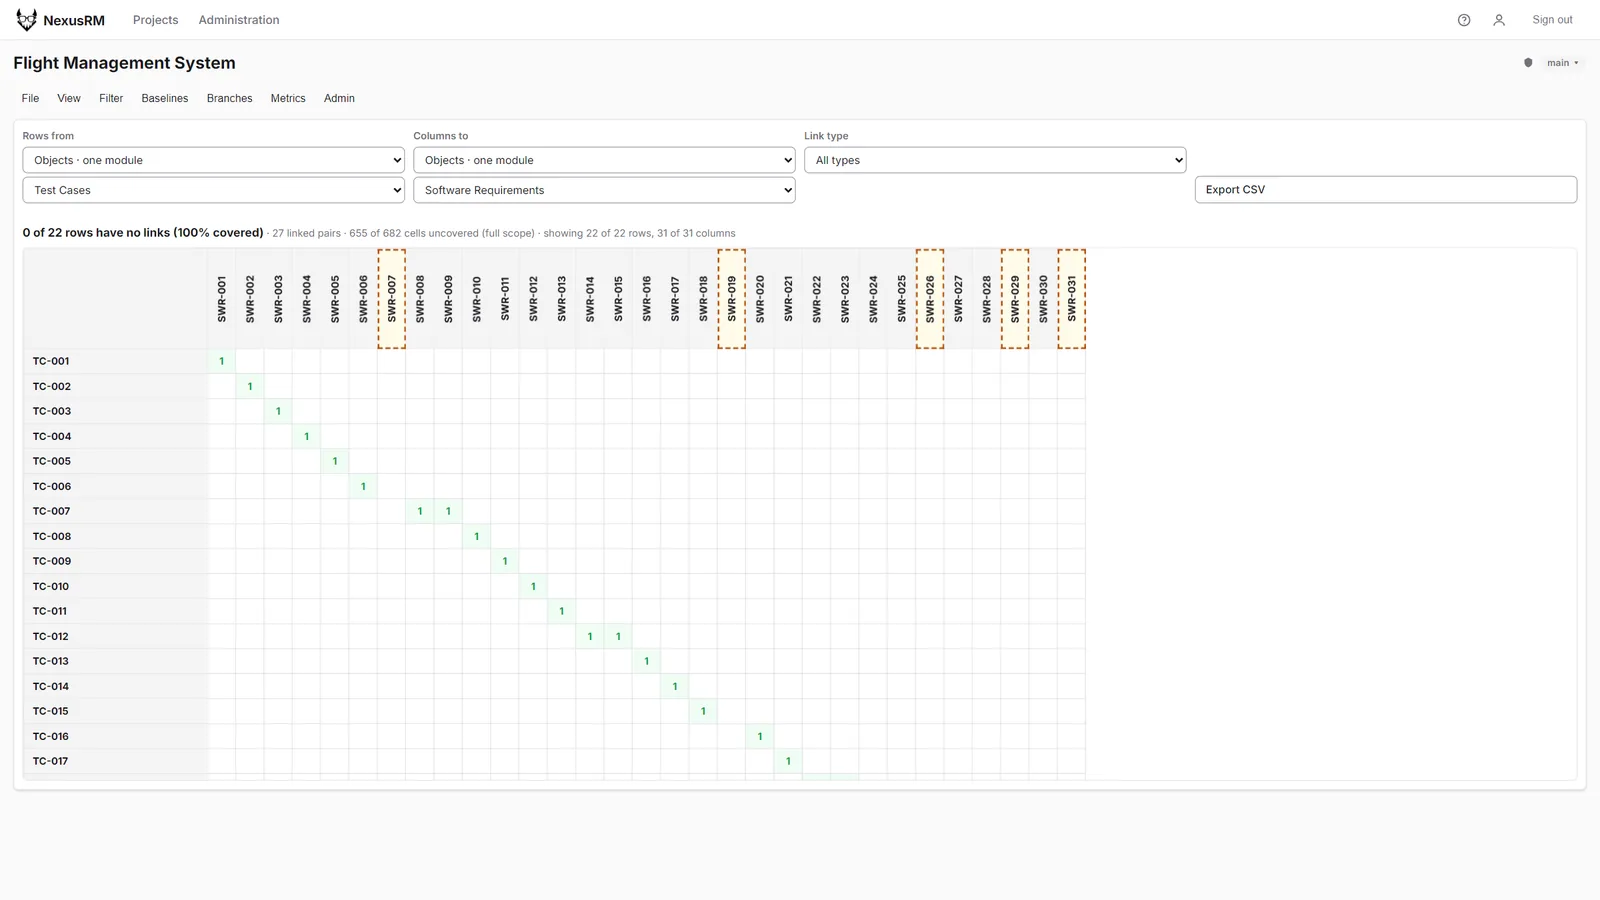This screenshot has width=1600, height=900.
Task: Select the TC-001 row header
Action: tap(116, 361)
